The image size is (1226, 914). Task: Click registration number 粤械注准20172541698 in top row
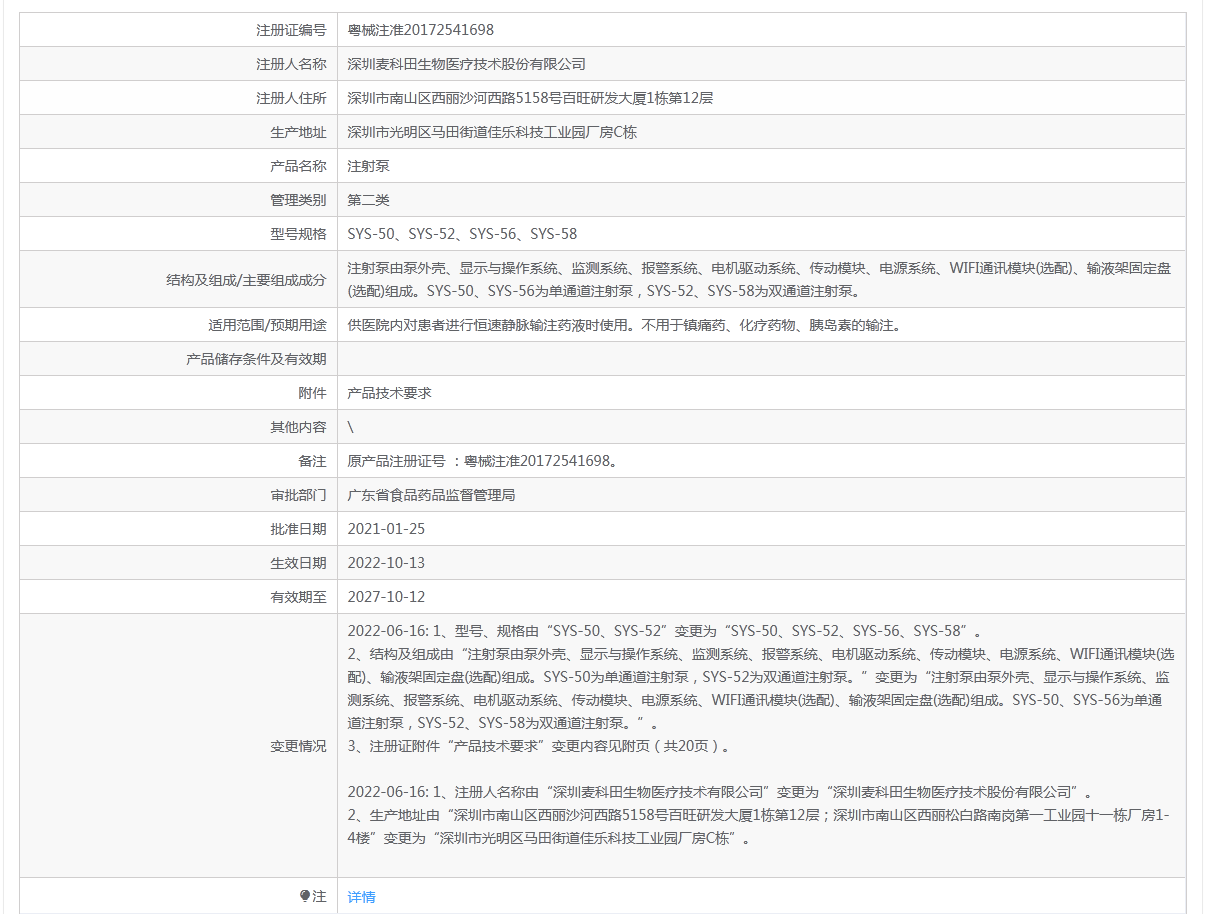[x=420, y=30]
